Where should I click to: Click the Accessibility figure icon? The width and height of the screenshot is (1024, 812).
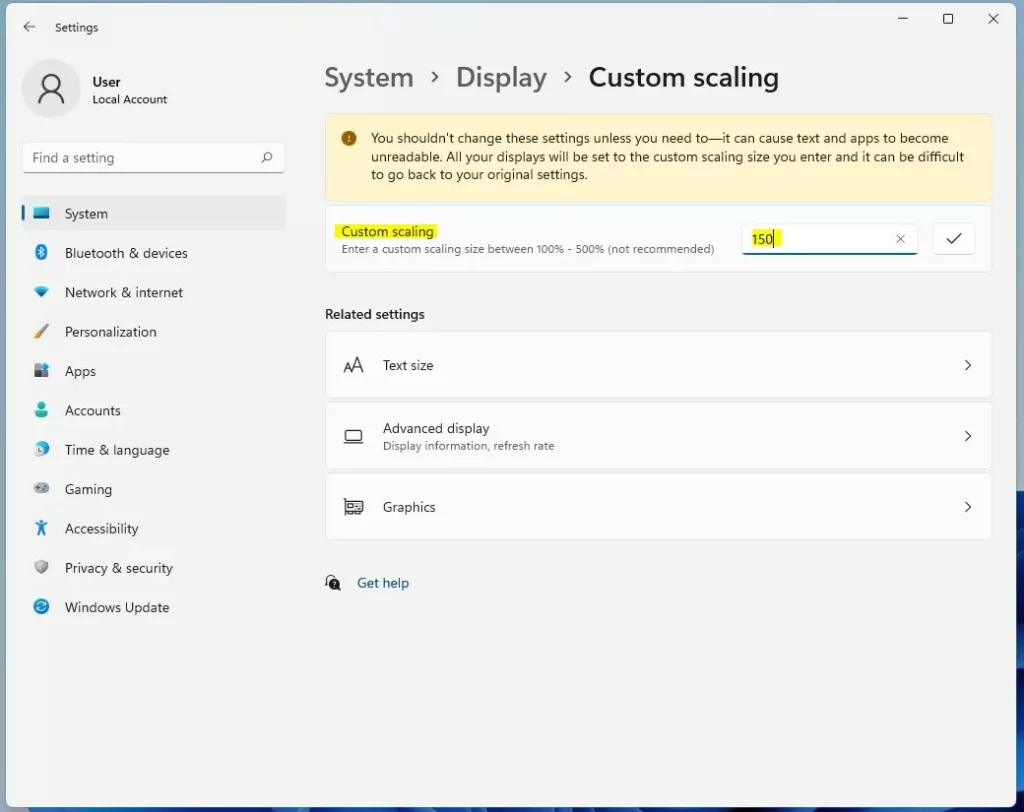(41, 528)
